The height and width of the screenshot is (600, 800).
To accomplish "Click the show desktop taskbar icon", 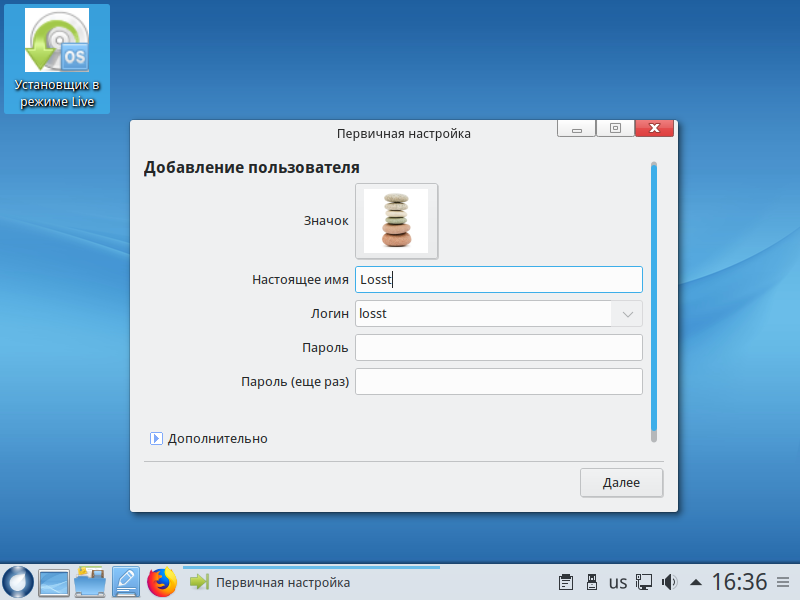I will [54, 581].
